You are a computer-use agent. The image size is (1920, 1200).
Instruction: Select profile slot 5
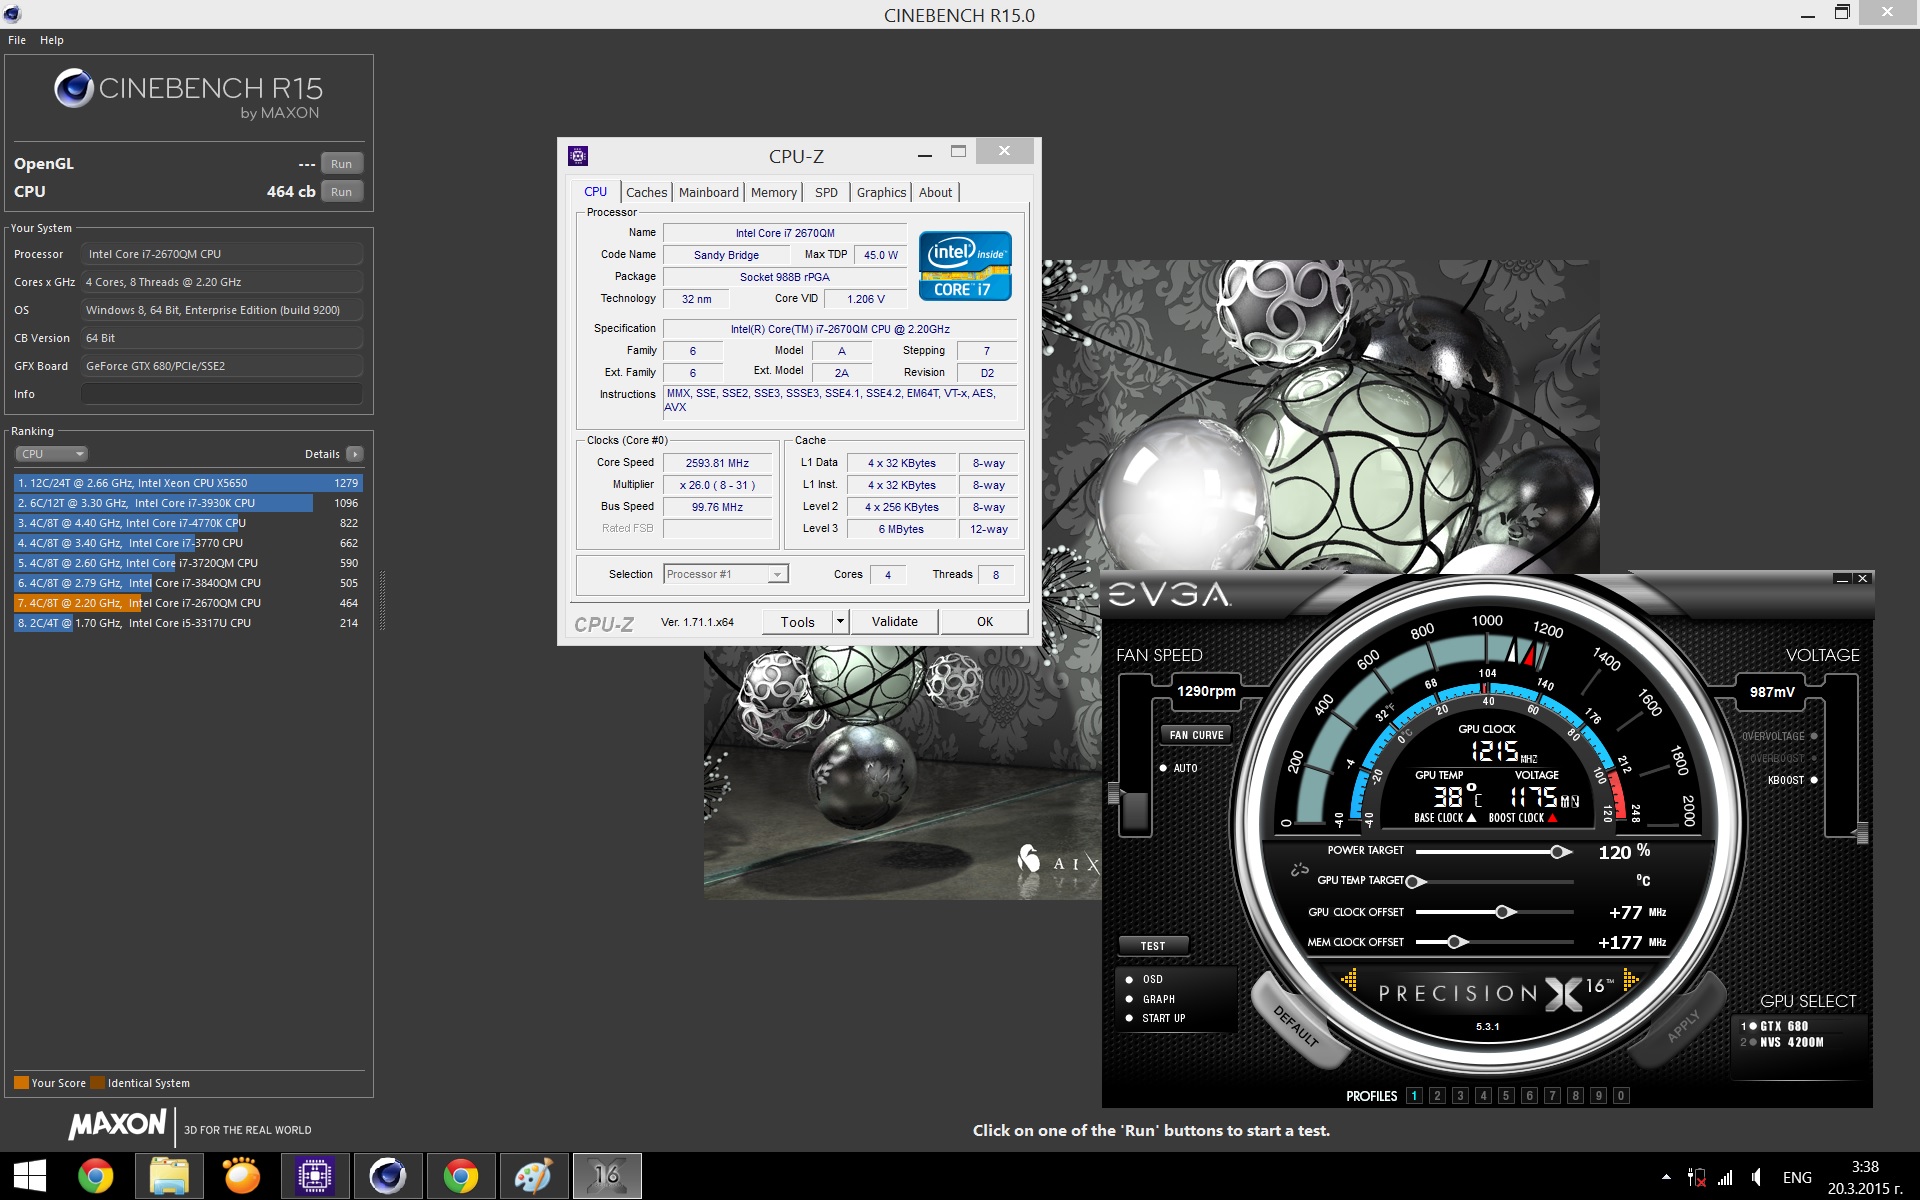pyautogui.click(x=1506, y=1096)
